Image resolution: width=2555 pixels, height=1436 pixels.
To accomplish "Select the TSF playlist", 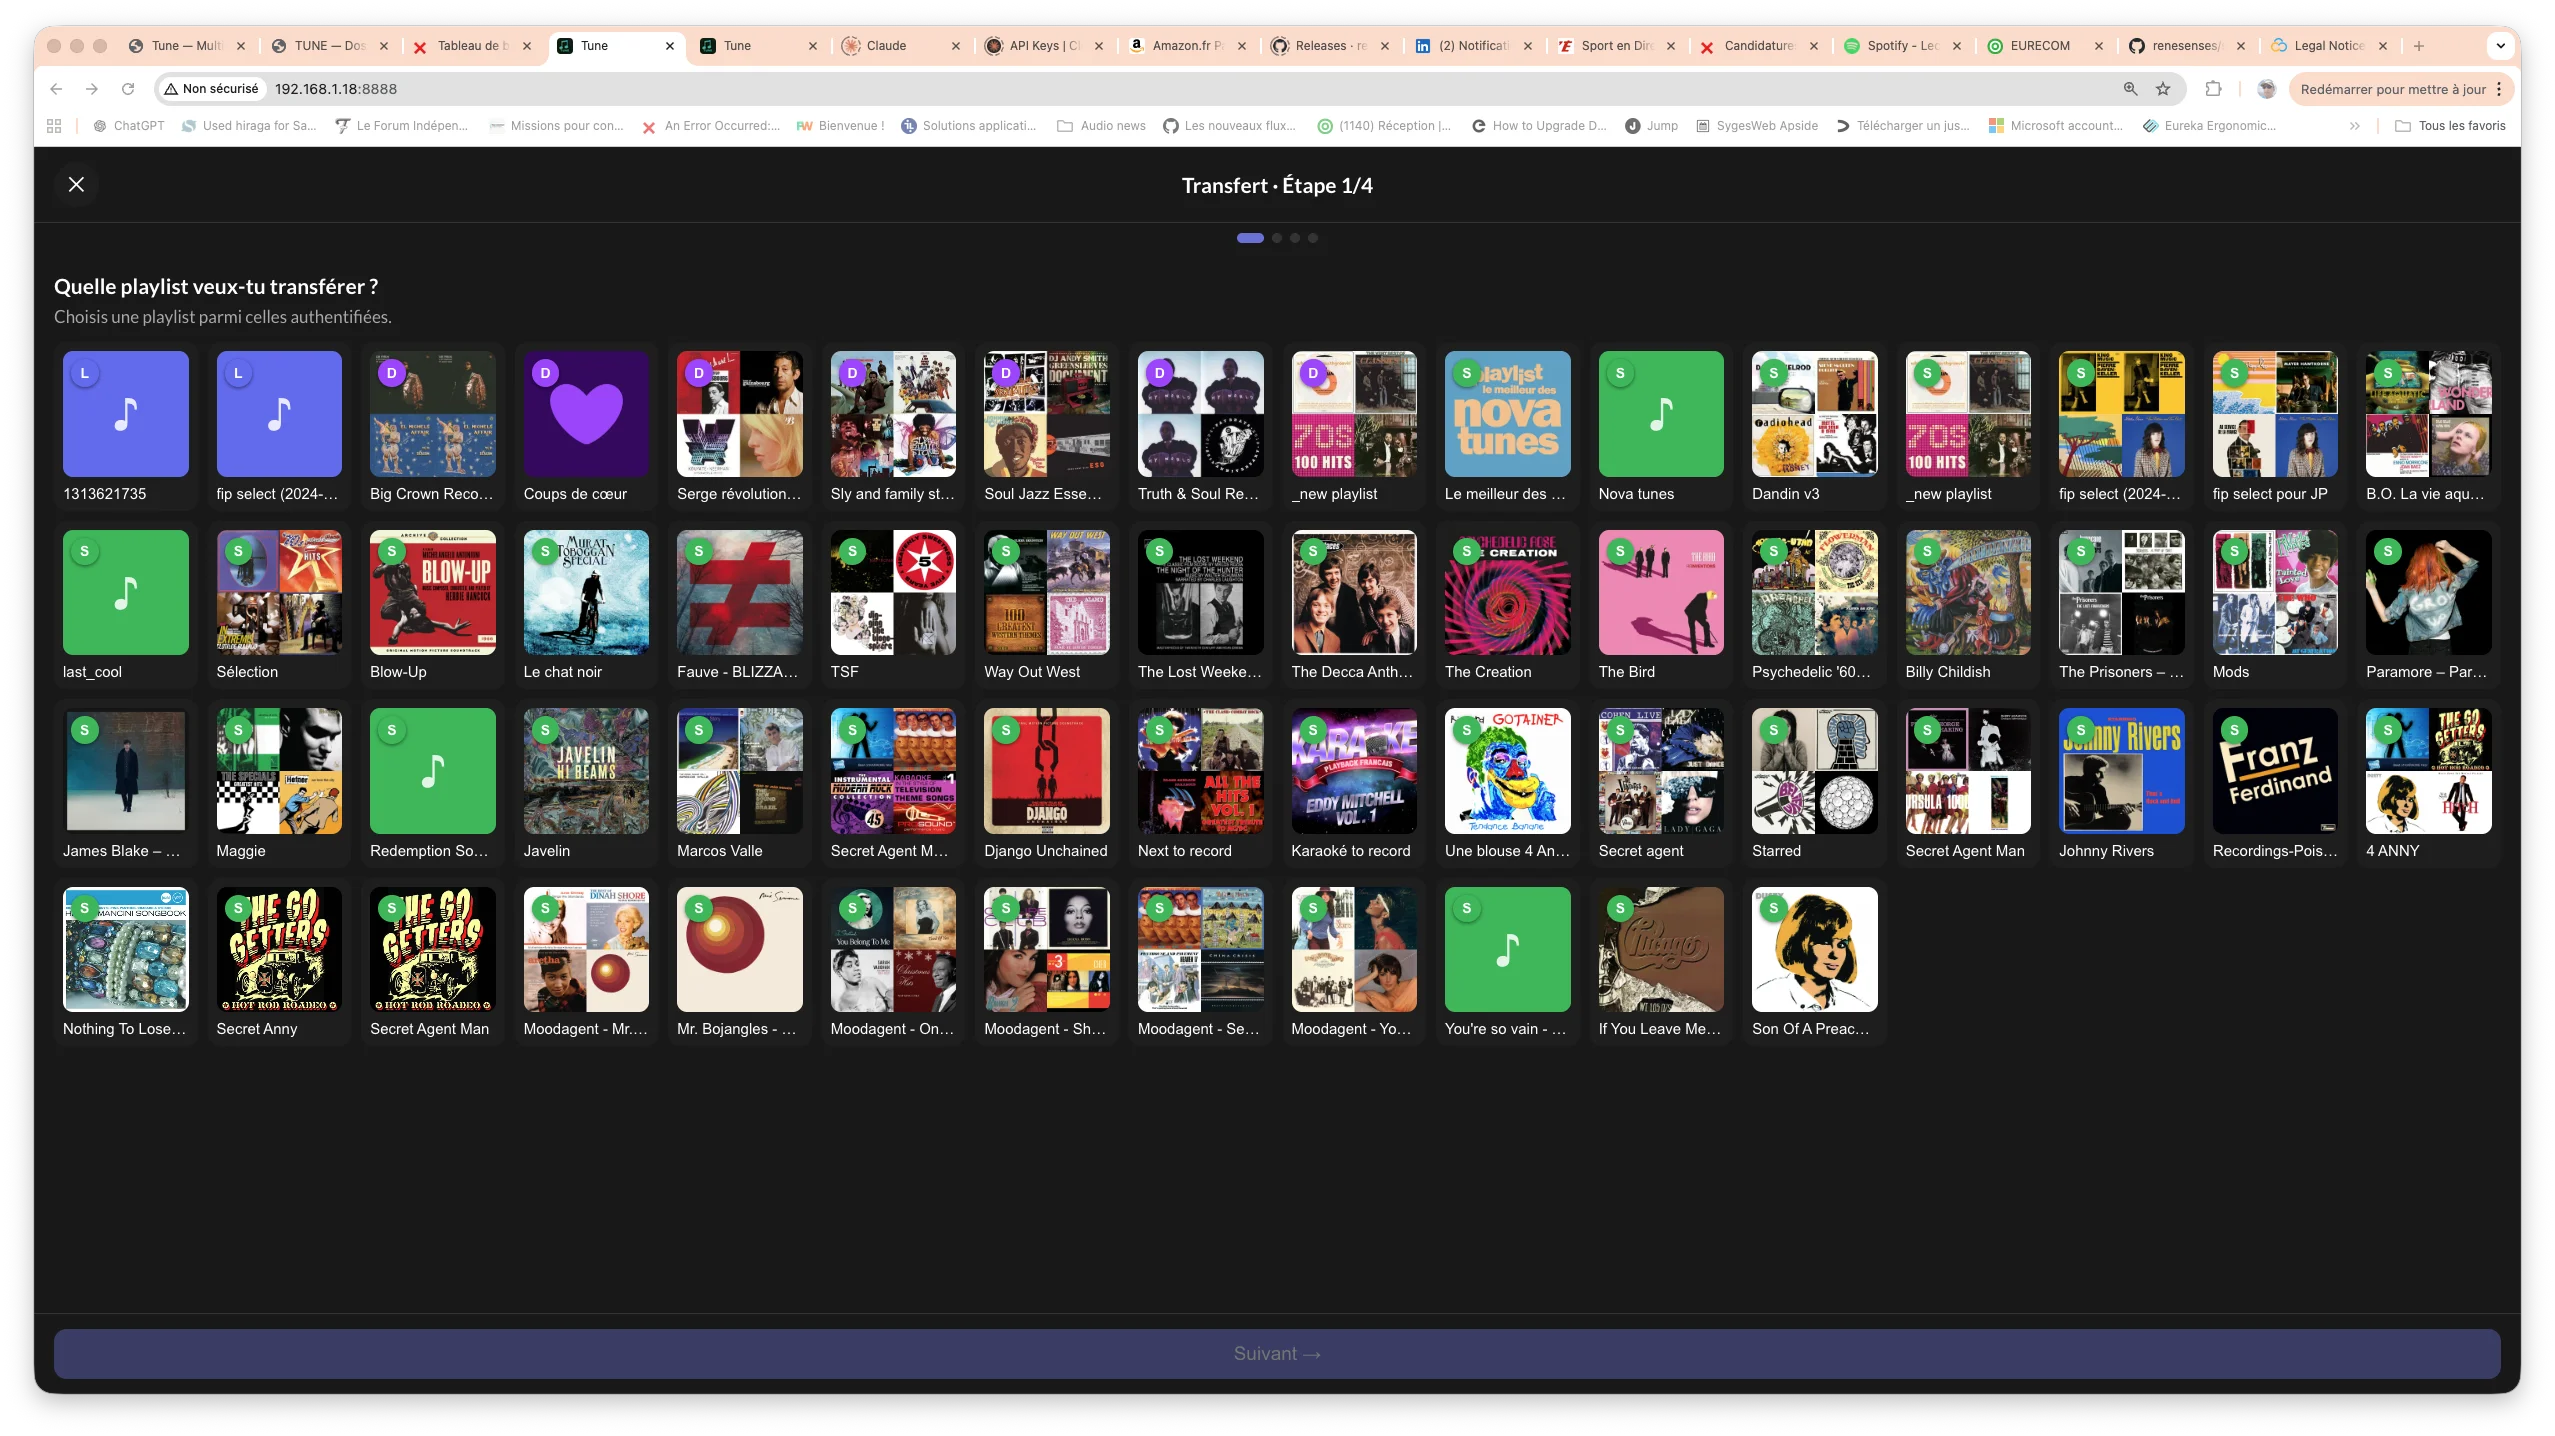I will click(x=893, y=606).
